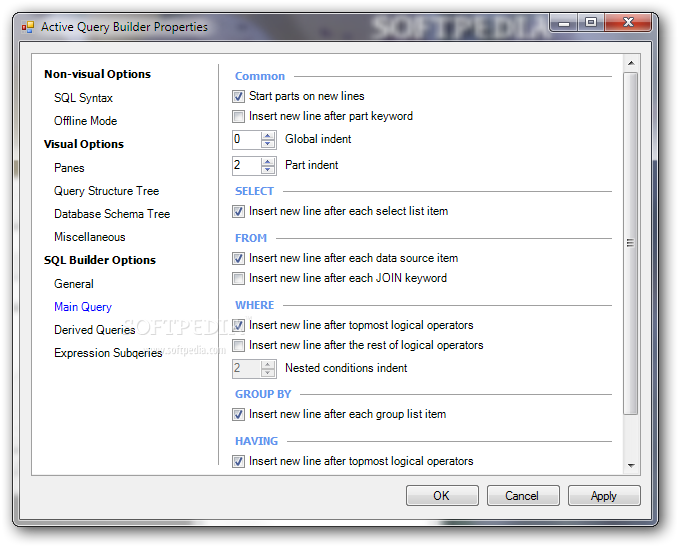The width and height of the screenshot is (679, 547).
Task: Open the SQL Syntax page
Action: pyautogui.click(x=83, y=98)
